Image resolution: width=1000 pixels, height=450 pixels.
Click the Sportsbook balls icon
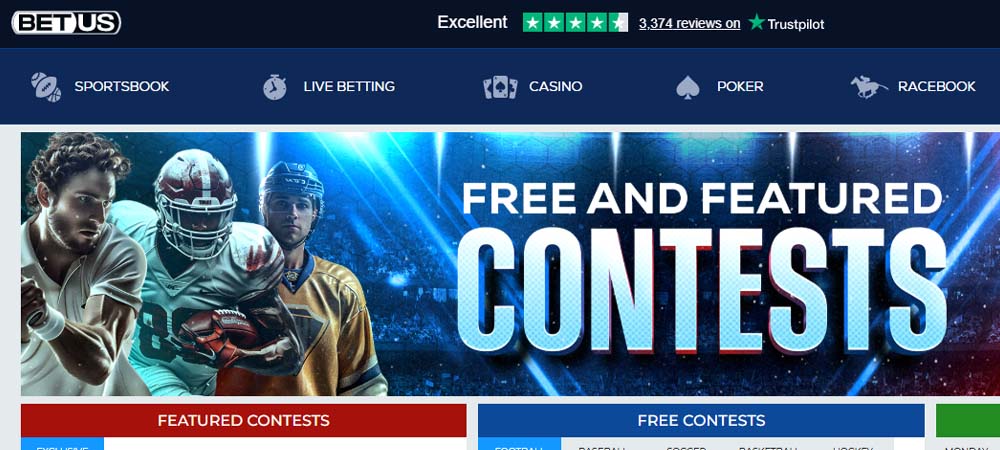46,87
